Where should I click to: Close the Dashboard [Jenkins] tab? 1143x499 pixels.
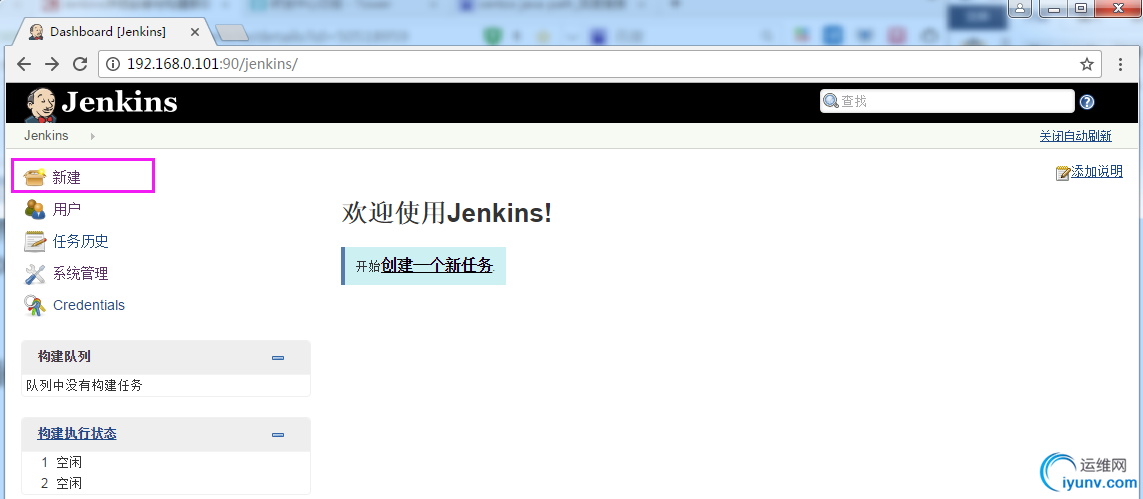[x=195, y=32]
